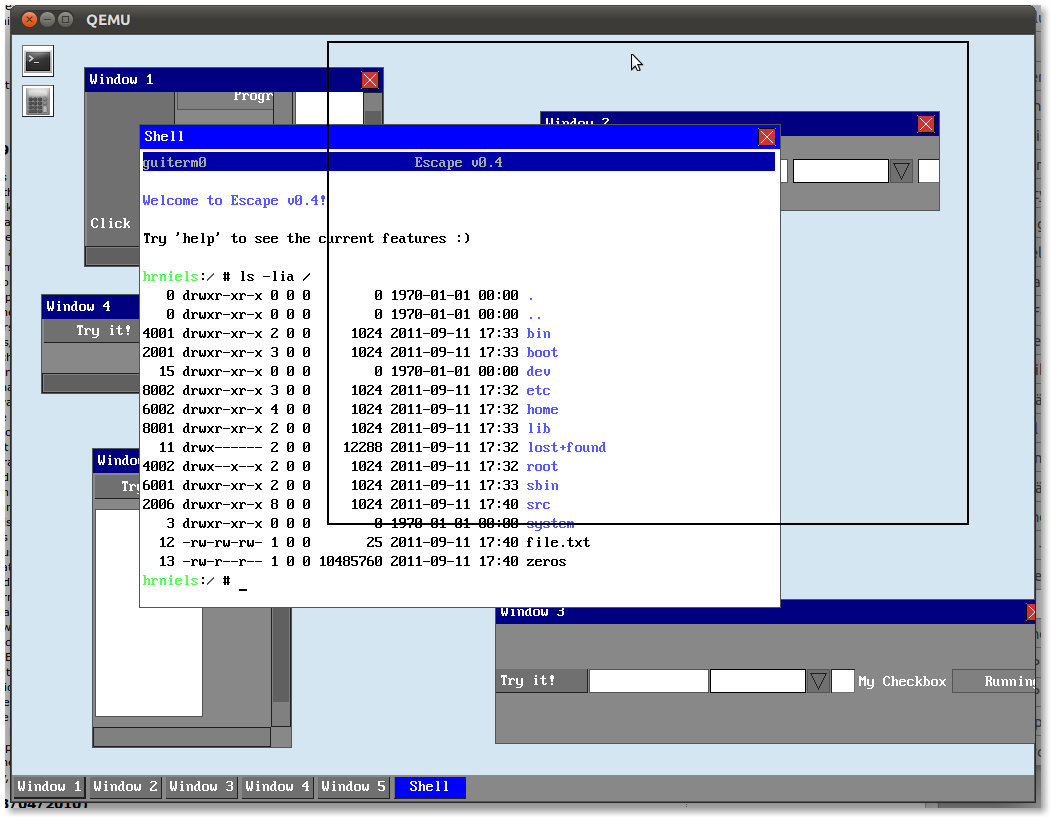Close Window 2 with red X
The image size is (1050, 817).
pos(925,124)
